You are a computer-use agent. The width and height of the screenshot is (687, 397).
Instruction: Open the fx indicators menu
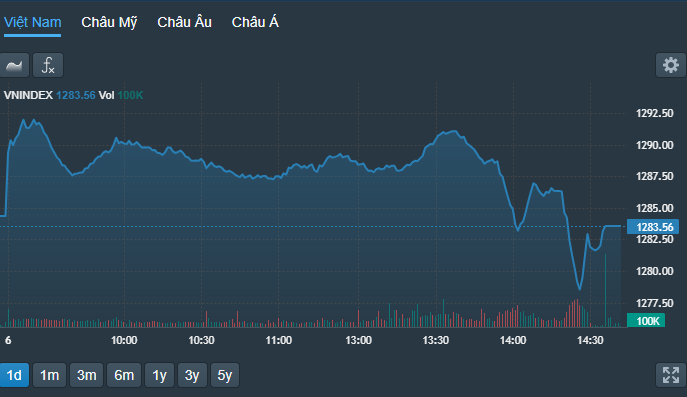coord(48,65)
